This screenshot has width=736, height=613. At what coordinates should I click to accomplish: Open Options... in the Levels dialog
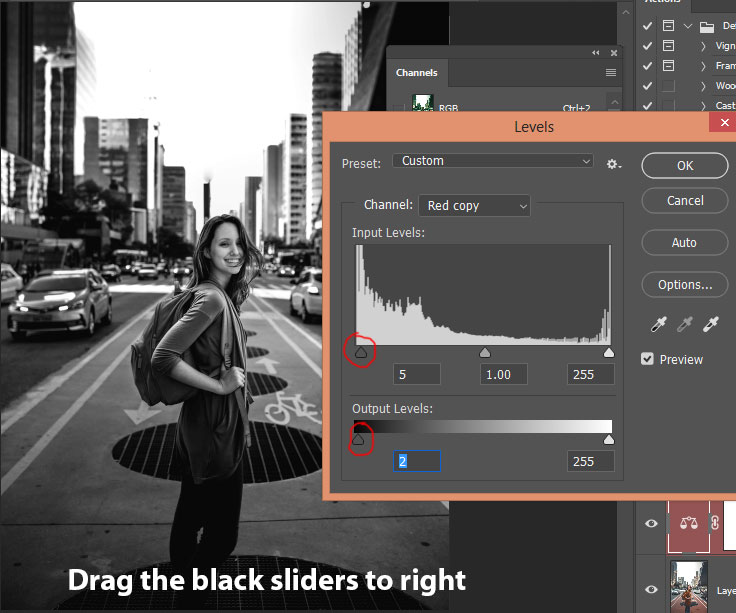coord(685,284)
